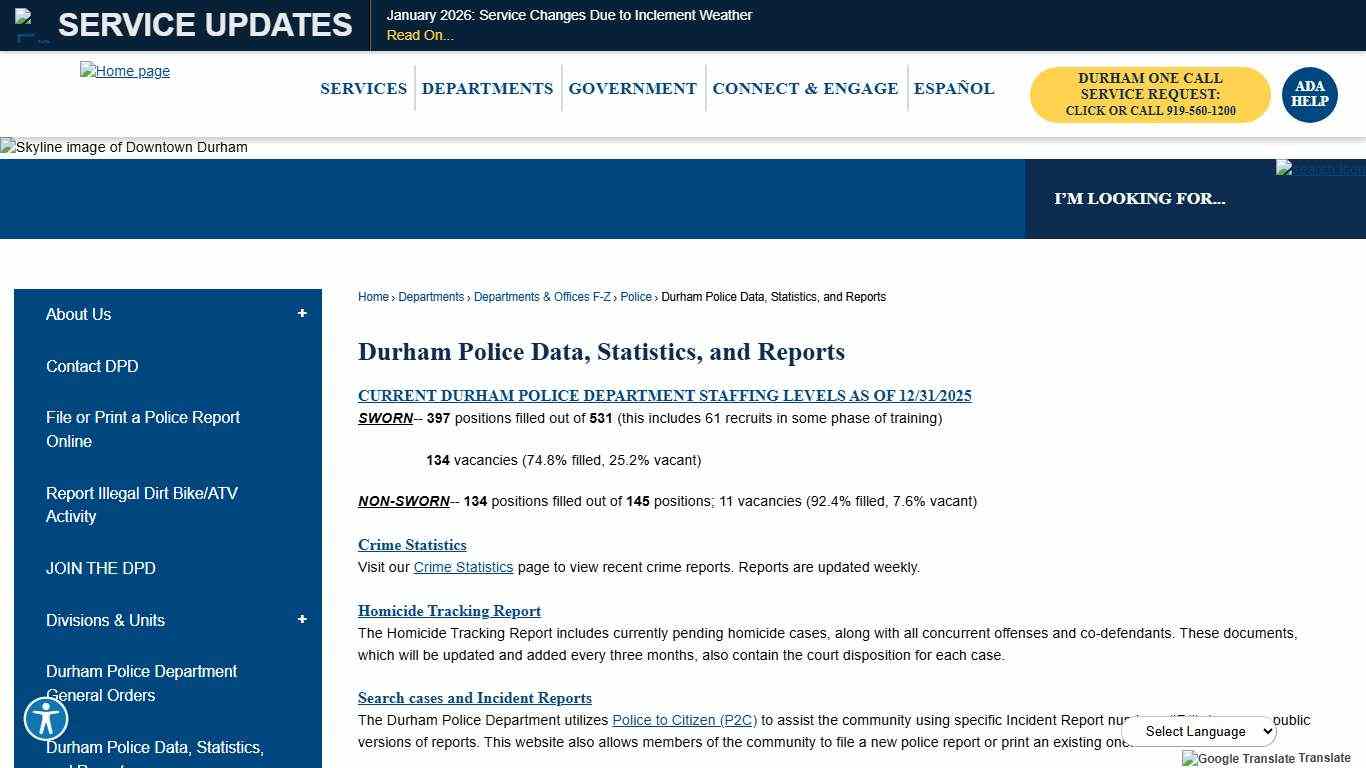This screenshot has height=768, width=1366.
Task: Visit the Crime Statistics page link
Action: (x=463, y=567)
